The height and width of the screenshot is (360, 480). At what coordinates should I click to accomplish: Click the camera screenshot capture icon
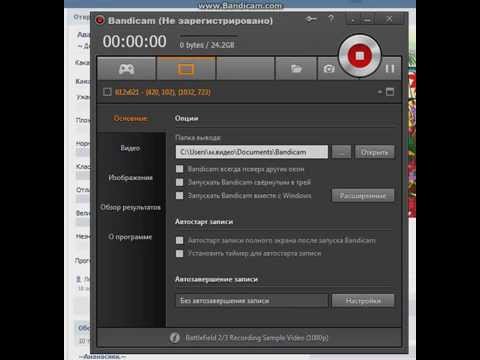point(329,69)
